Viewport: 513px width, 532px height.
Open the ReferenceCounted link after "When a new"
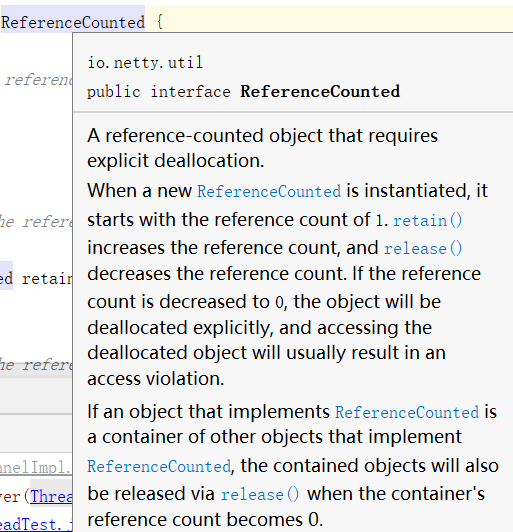click(x=269, y=191)
